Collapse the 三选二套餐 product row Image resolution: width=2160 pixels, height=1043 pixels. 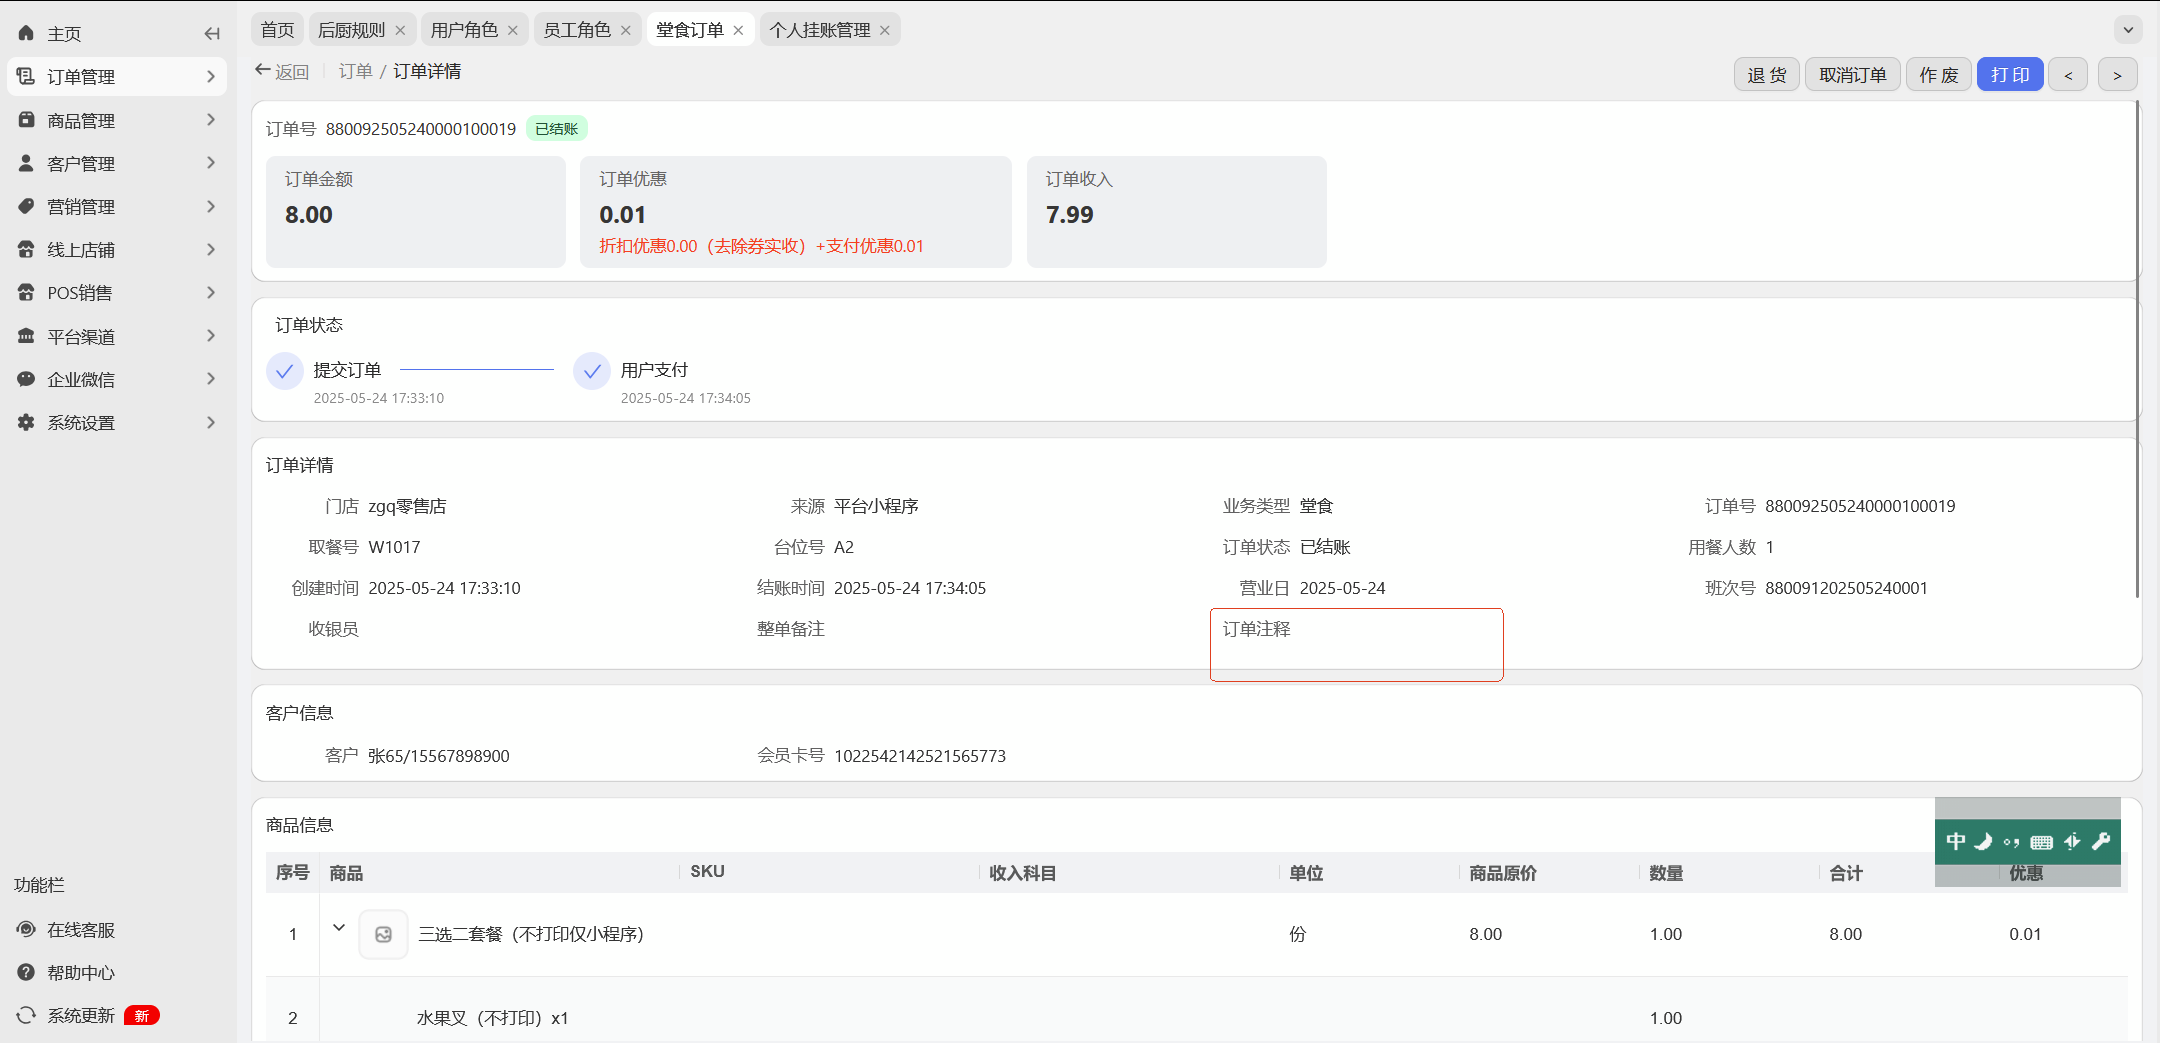click(x=339, y=928)
